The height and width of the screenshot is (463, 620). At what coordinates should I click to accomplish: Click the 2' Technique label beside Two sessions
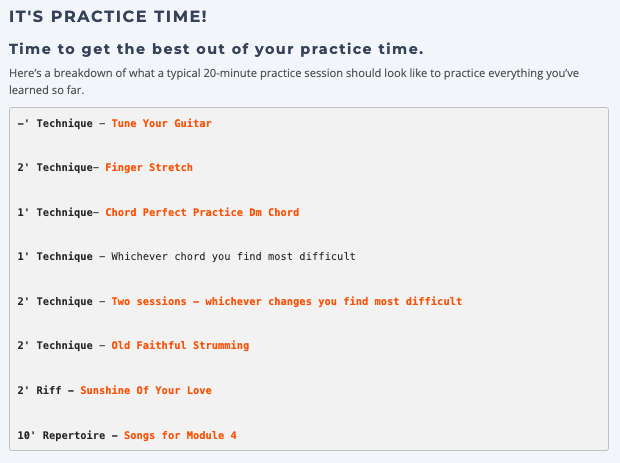(x=55, y=301)
